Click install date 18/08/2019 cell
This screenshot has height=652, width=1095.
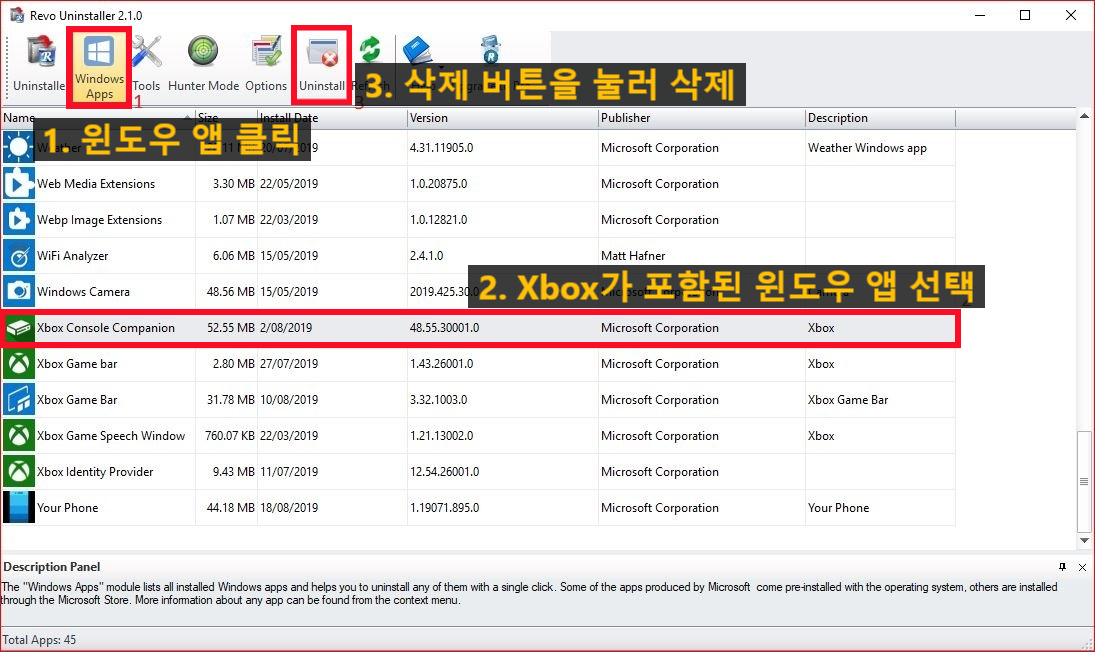point(288,507)
